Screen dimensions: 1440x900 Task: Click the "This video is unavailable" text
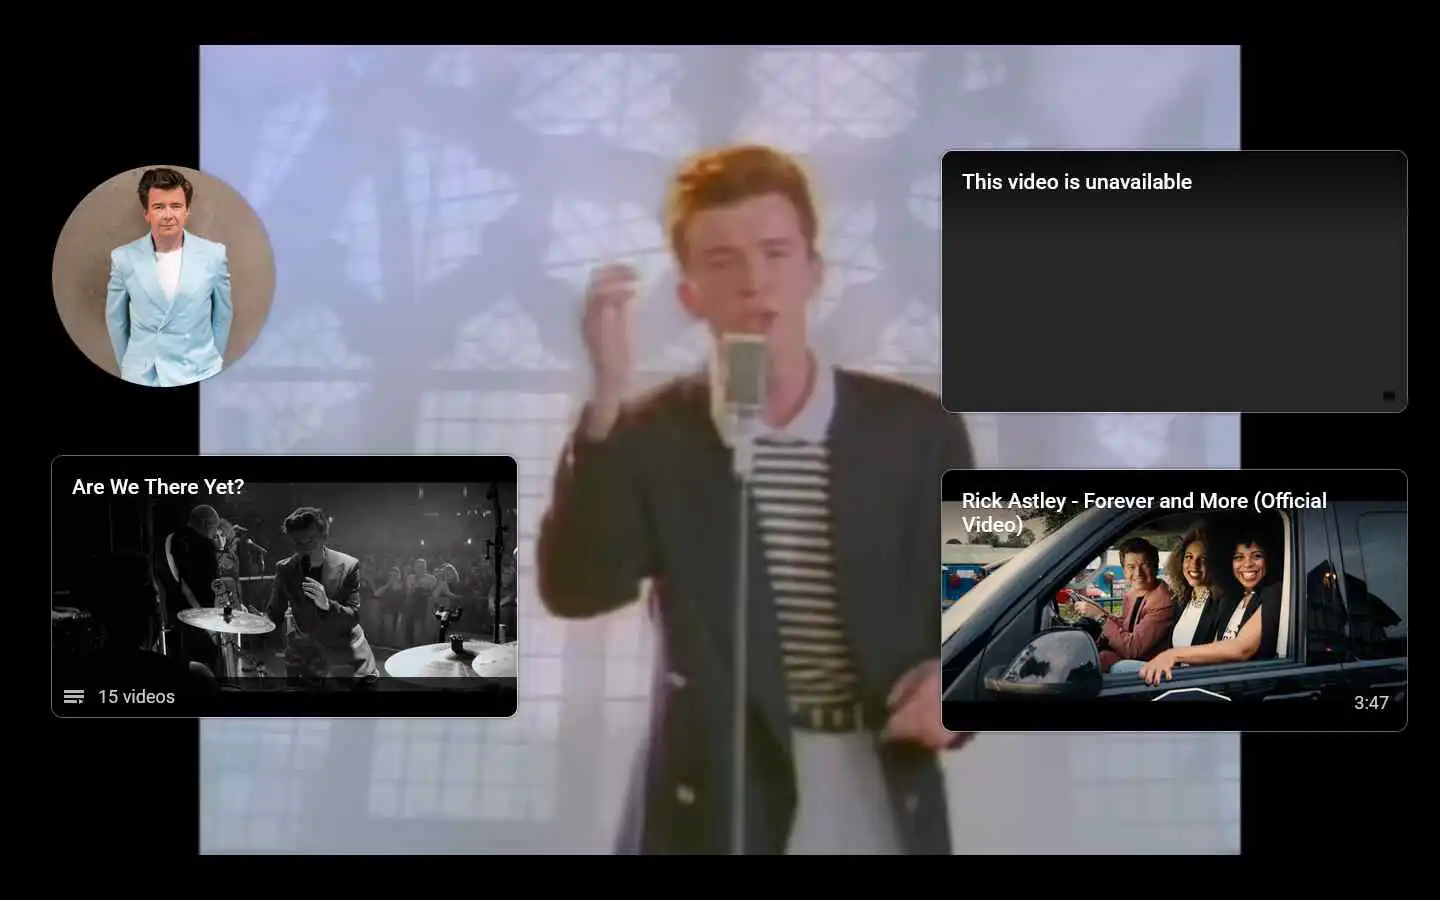[x=1077, y=182]
